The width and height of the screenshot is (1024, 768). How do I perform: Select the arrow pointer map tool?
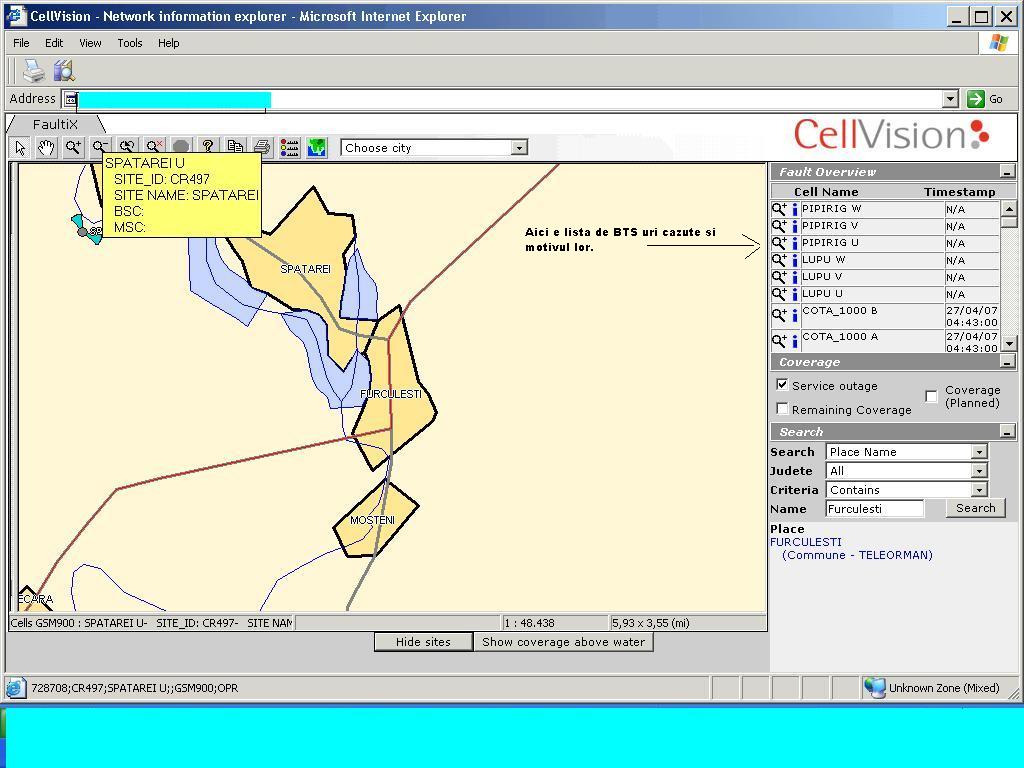(x=20, y=148)
